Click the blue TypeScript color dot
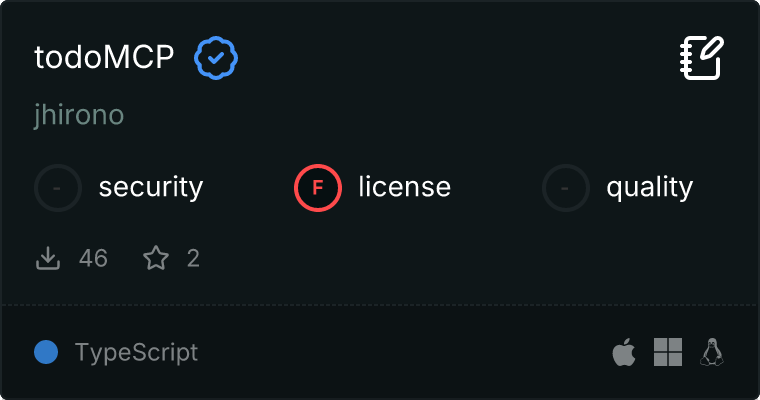Screen dimensions: 760x400 pyautogui.click(x=45, y=352)
